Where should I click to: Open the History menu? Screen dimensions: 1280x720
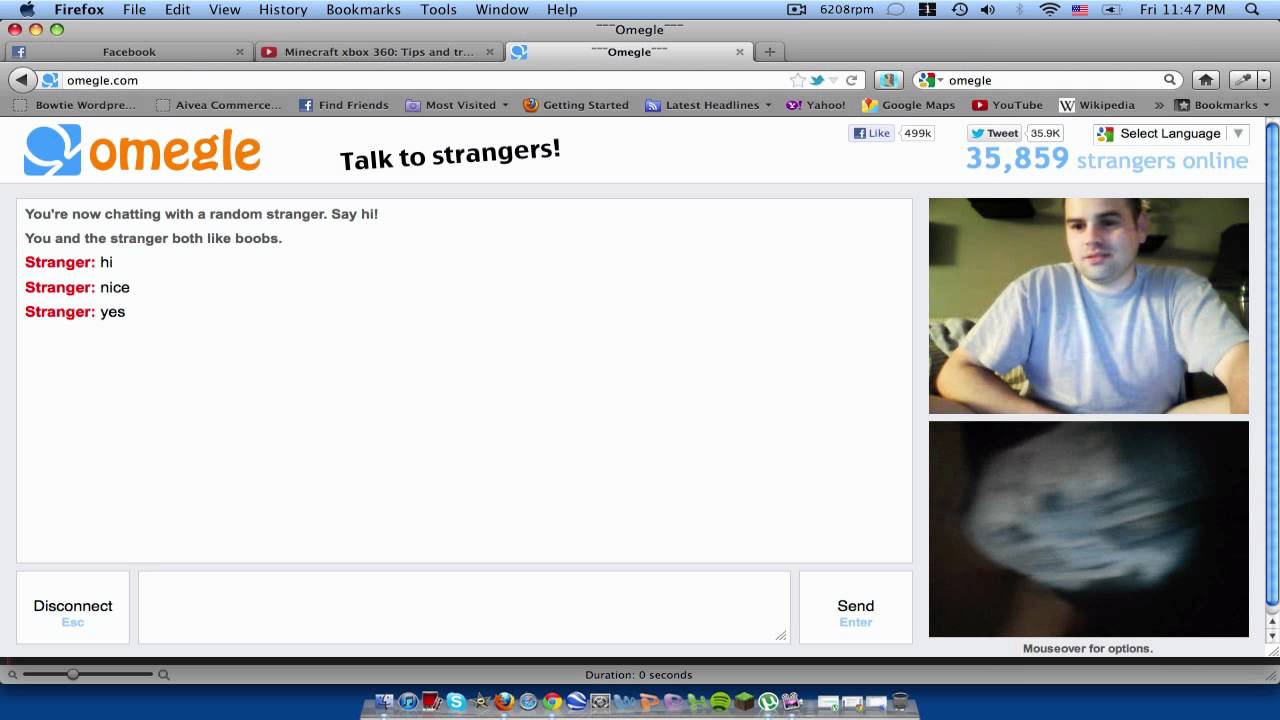click(x=283, y=10)
